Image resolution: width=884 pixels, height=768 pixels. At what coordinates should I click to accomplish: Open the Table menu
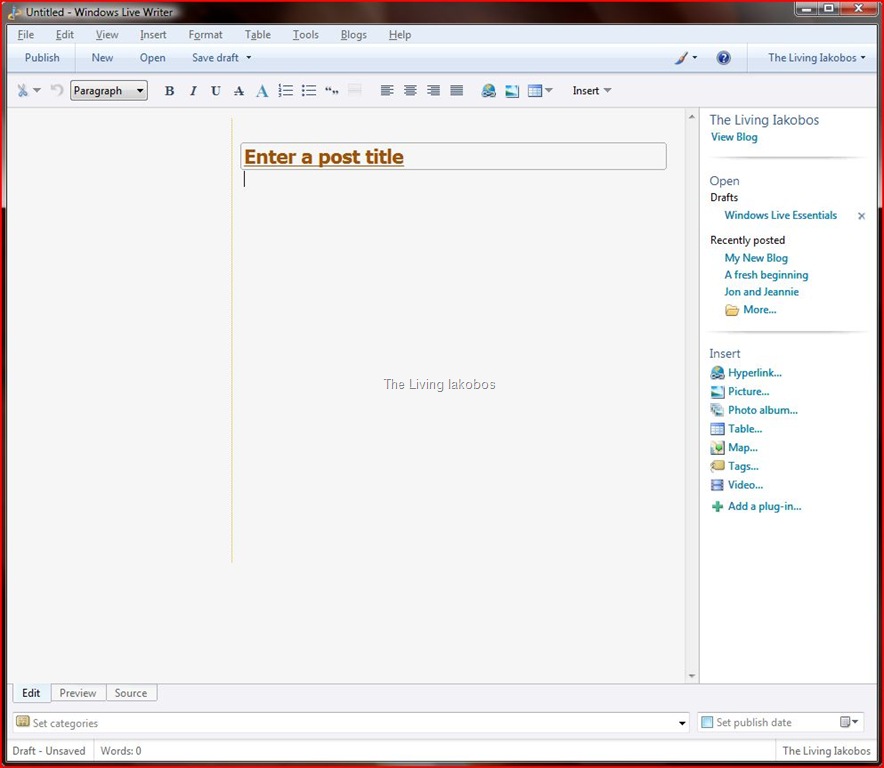(258, 34)
